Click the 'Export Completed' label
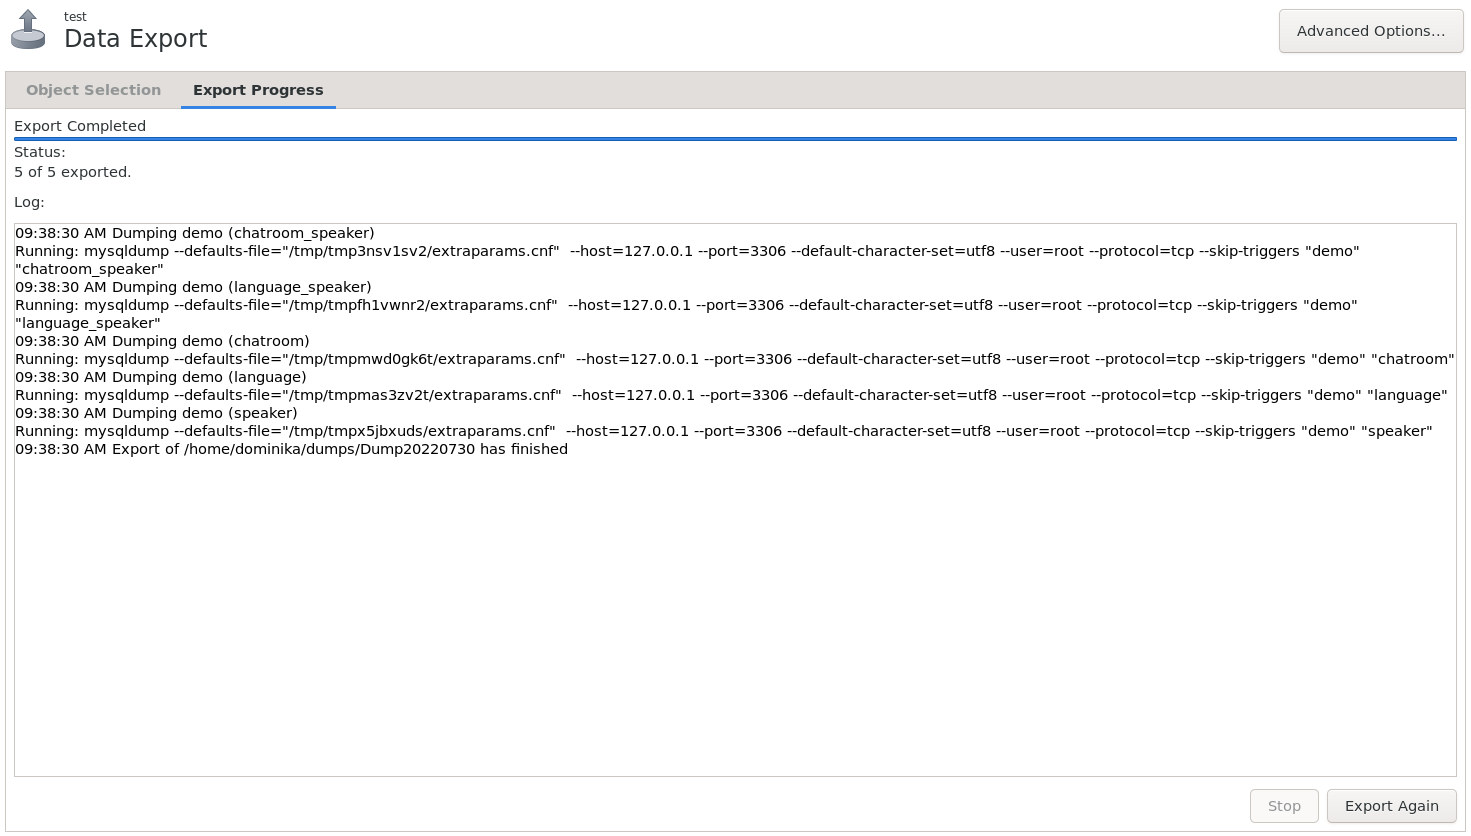Image resolution: width=1471 pixels, height=836 pixels. pyautogui.click(x=80, y=126)
